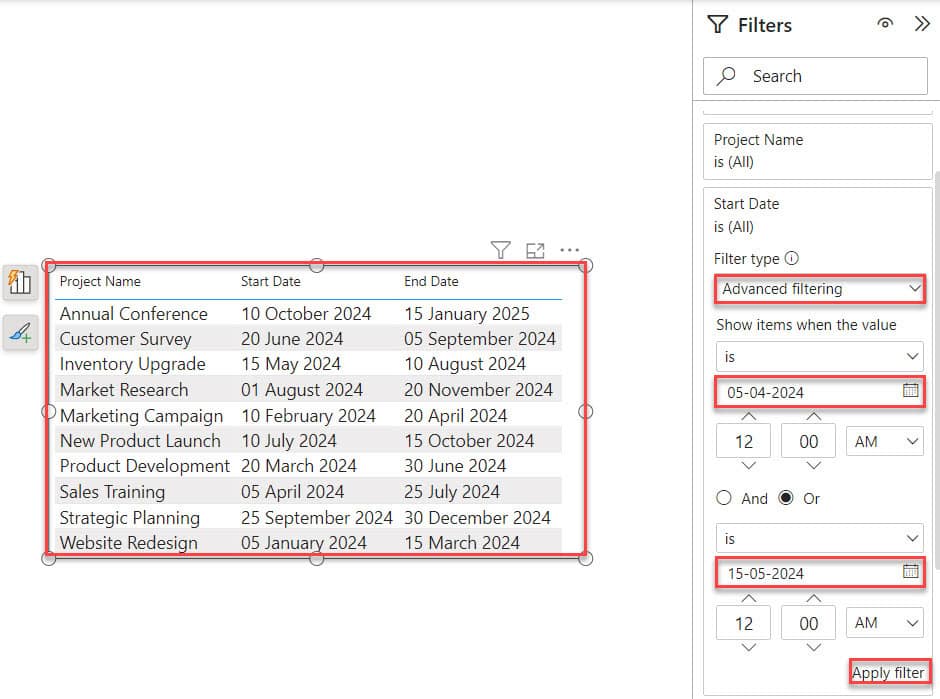The width and height of the screenshot is (940, 699).
Task: Decrease minutes below second 00 field
Action: [813, 647]
